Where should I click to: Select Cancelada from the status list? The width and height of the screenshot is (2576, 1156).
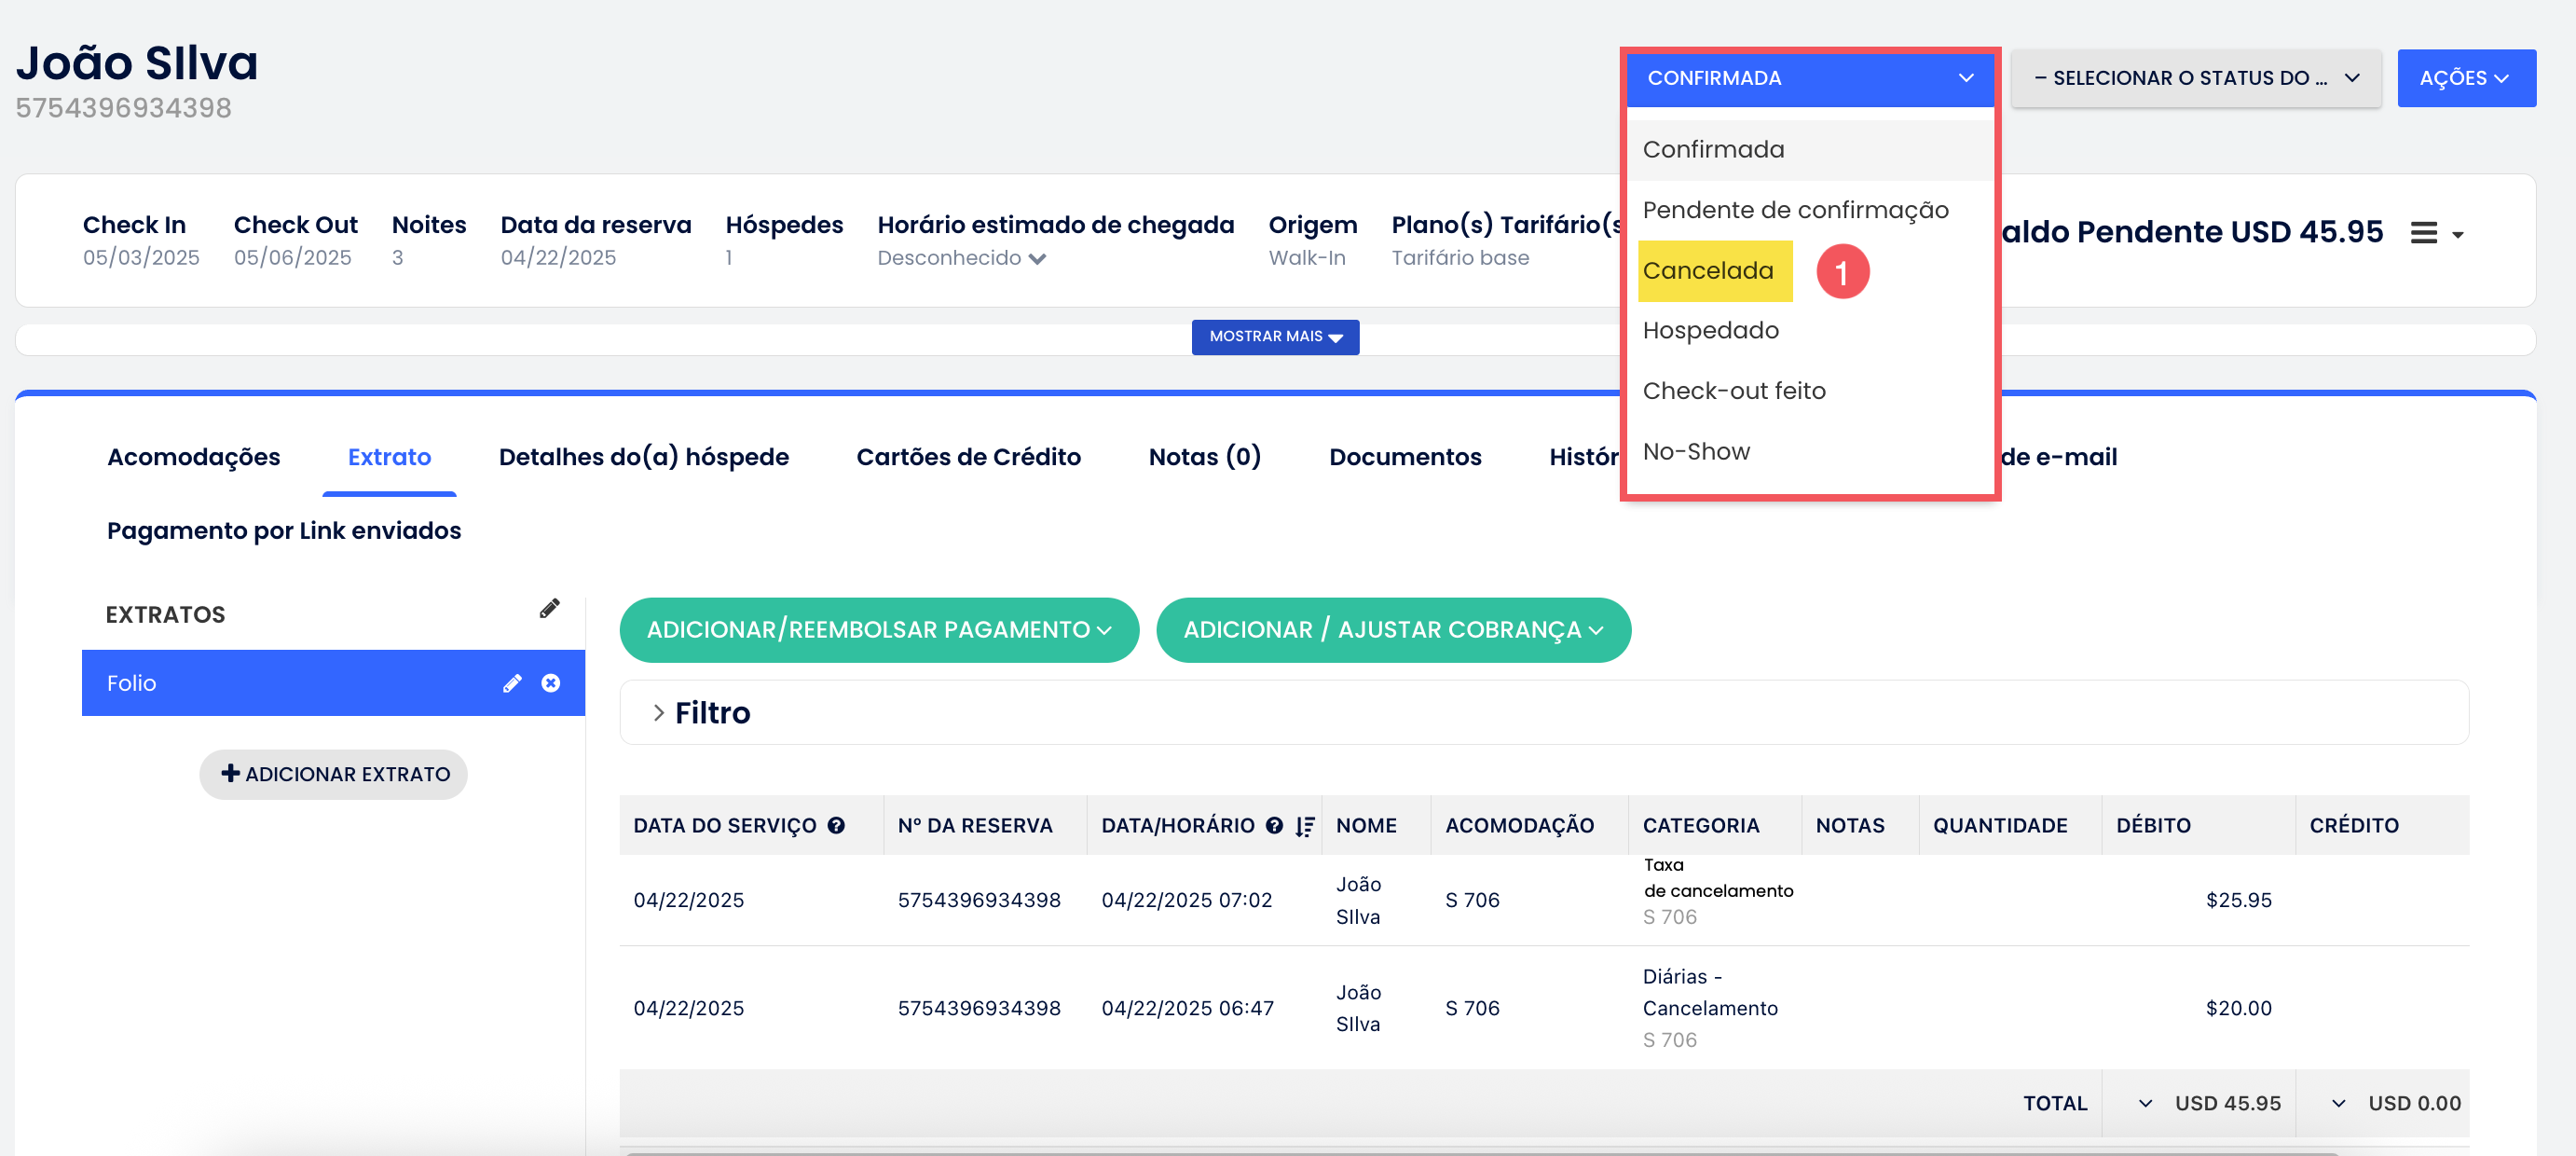point(1708,270)
